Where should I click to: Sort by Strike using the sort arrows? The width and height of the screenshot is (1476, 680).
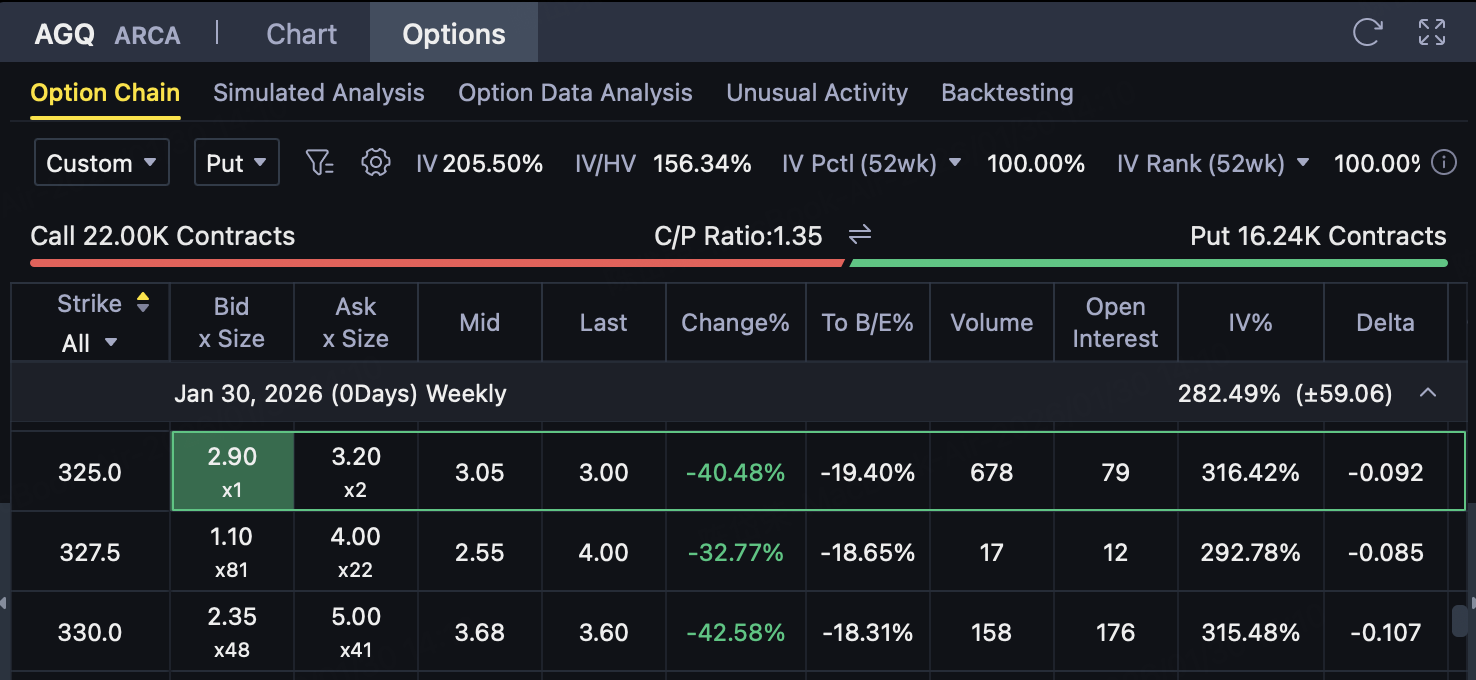click(143, 303)
